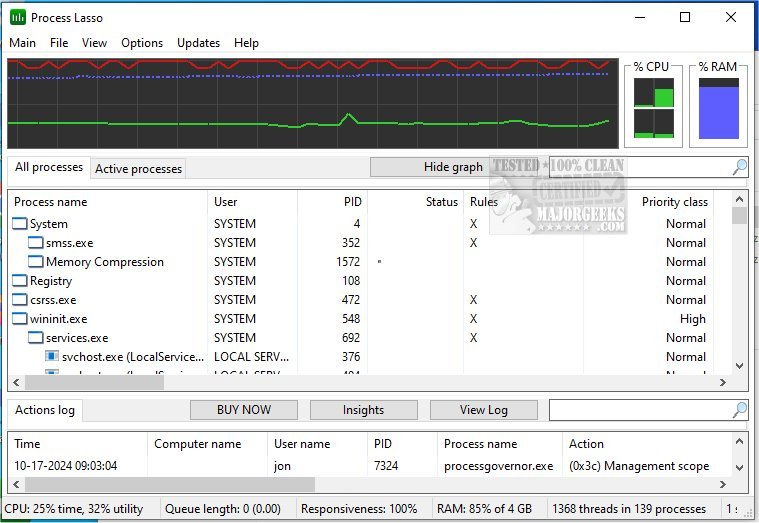Click the smss.exe process icon
The height and width of the screenshot is (523, 759).
36,243
